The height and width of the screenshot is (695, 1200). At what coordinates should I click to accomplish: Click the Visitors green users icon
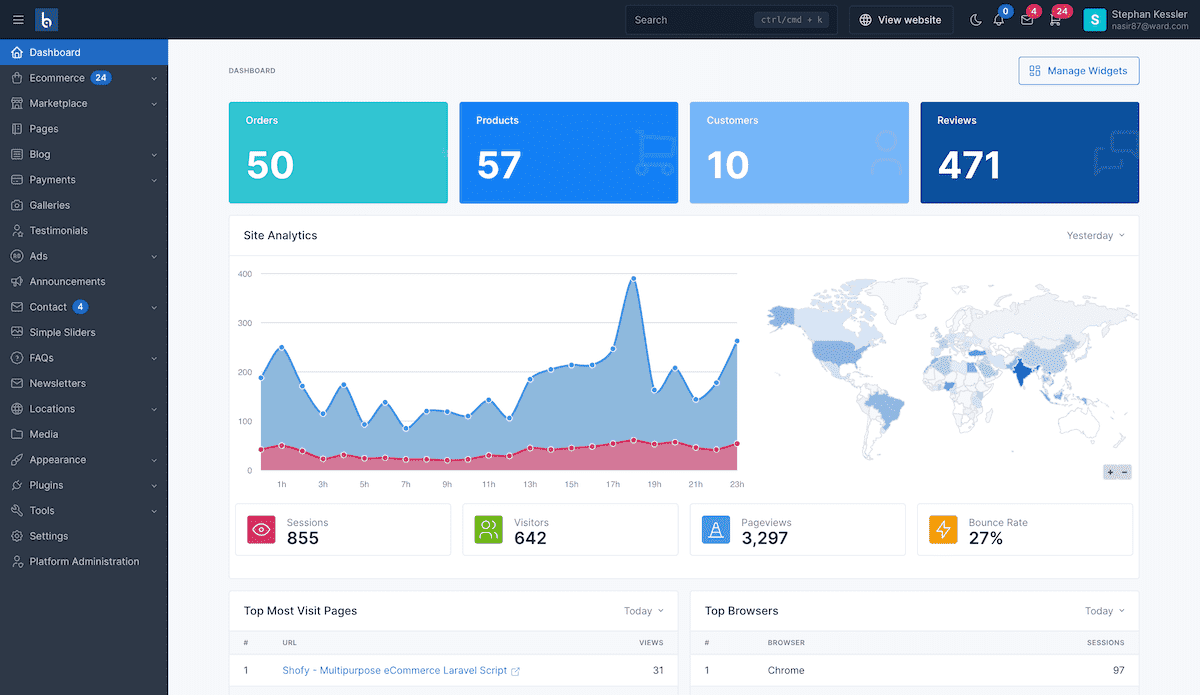click(x=488, y=530)
